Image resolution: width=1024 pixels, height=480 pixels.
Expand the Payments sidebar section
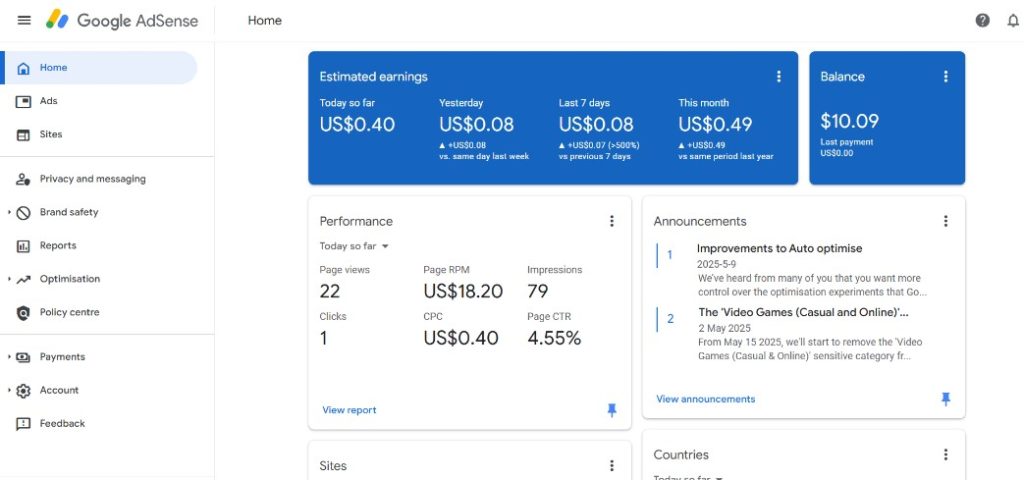9,357
